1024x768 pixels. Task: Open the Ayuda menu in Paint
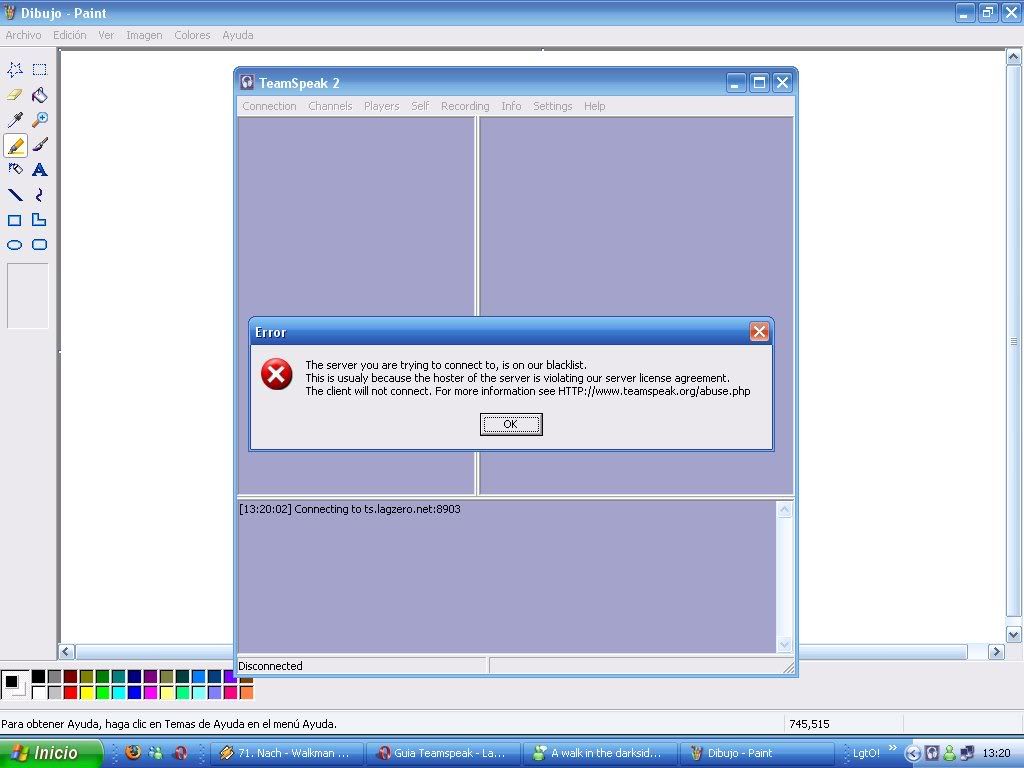tap(238, 35)
